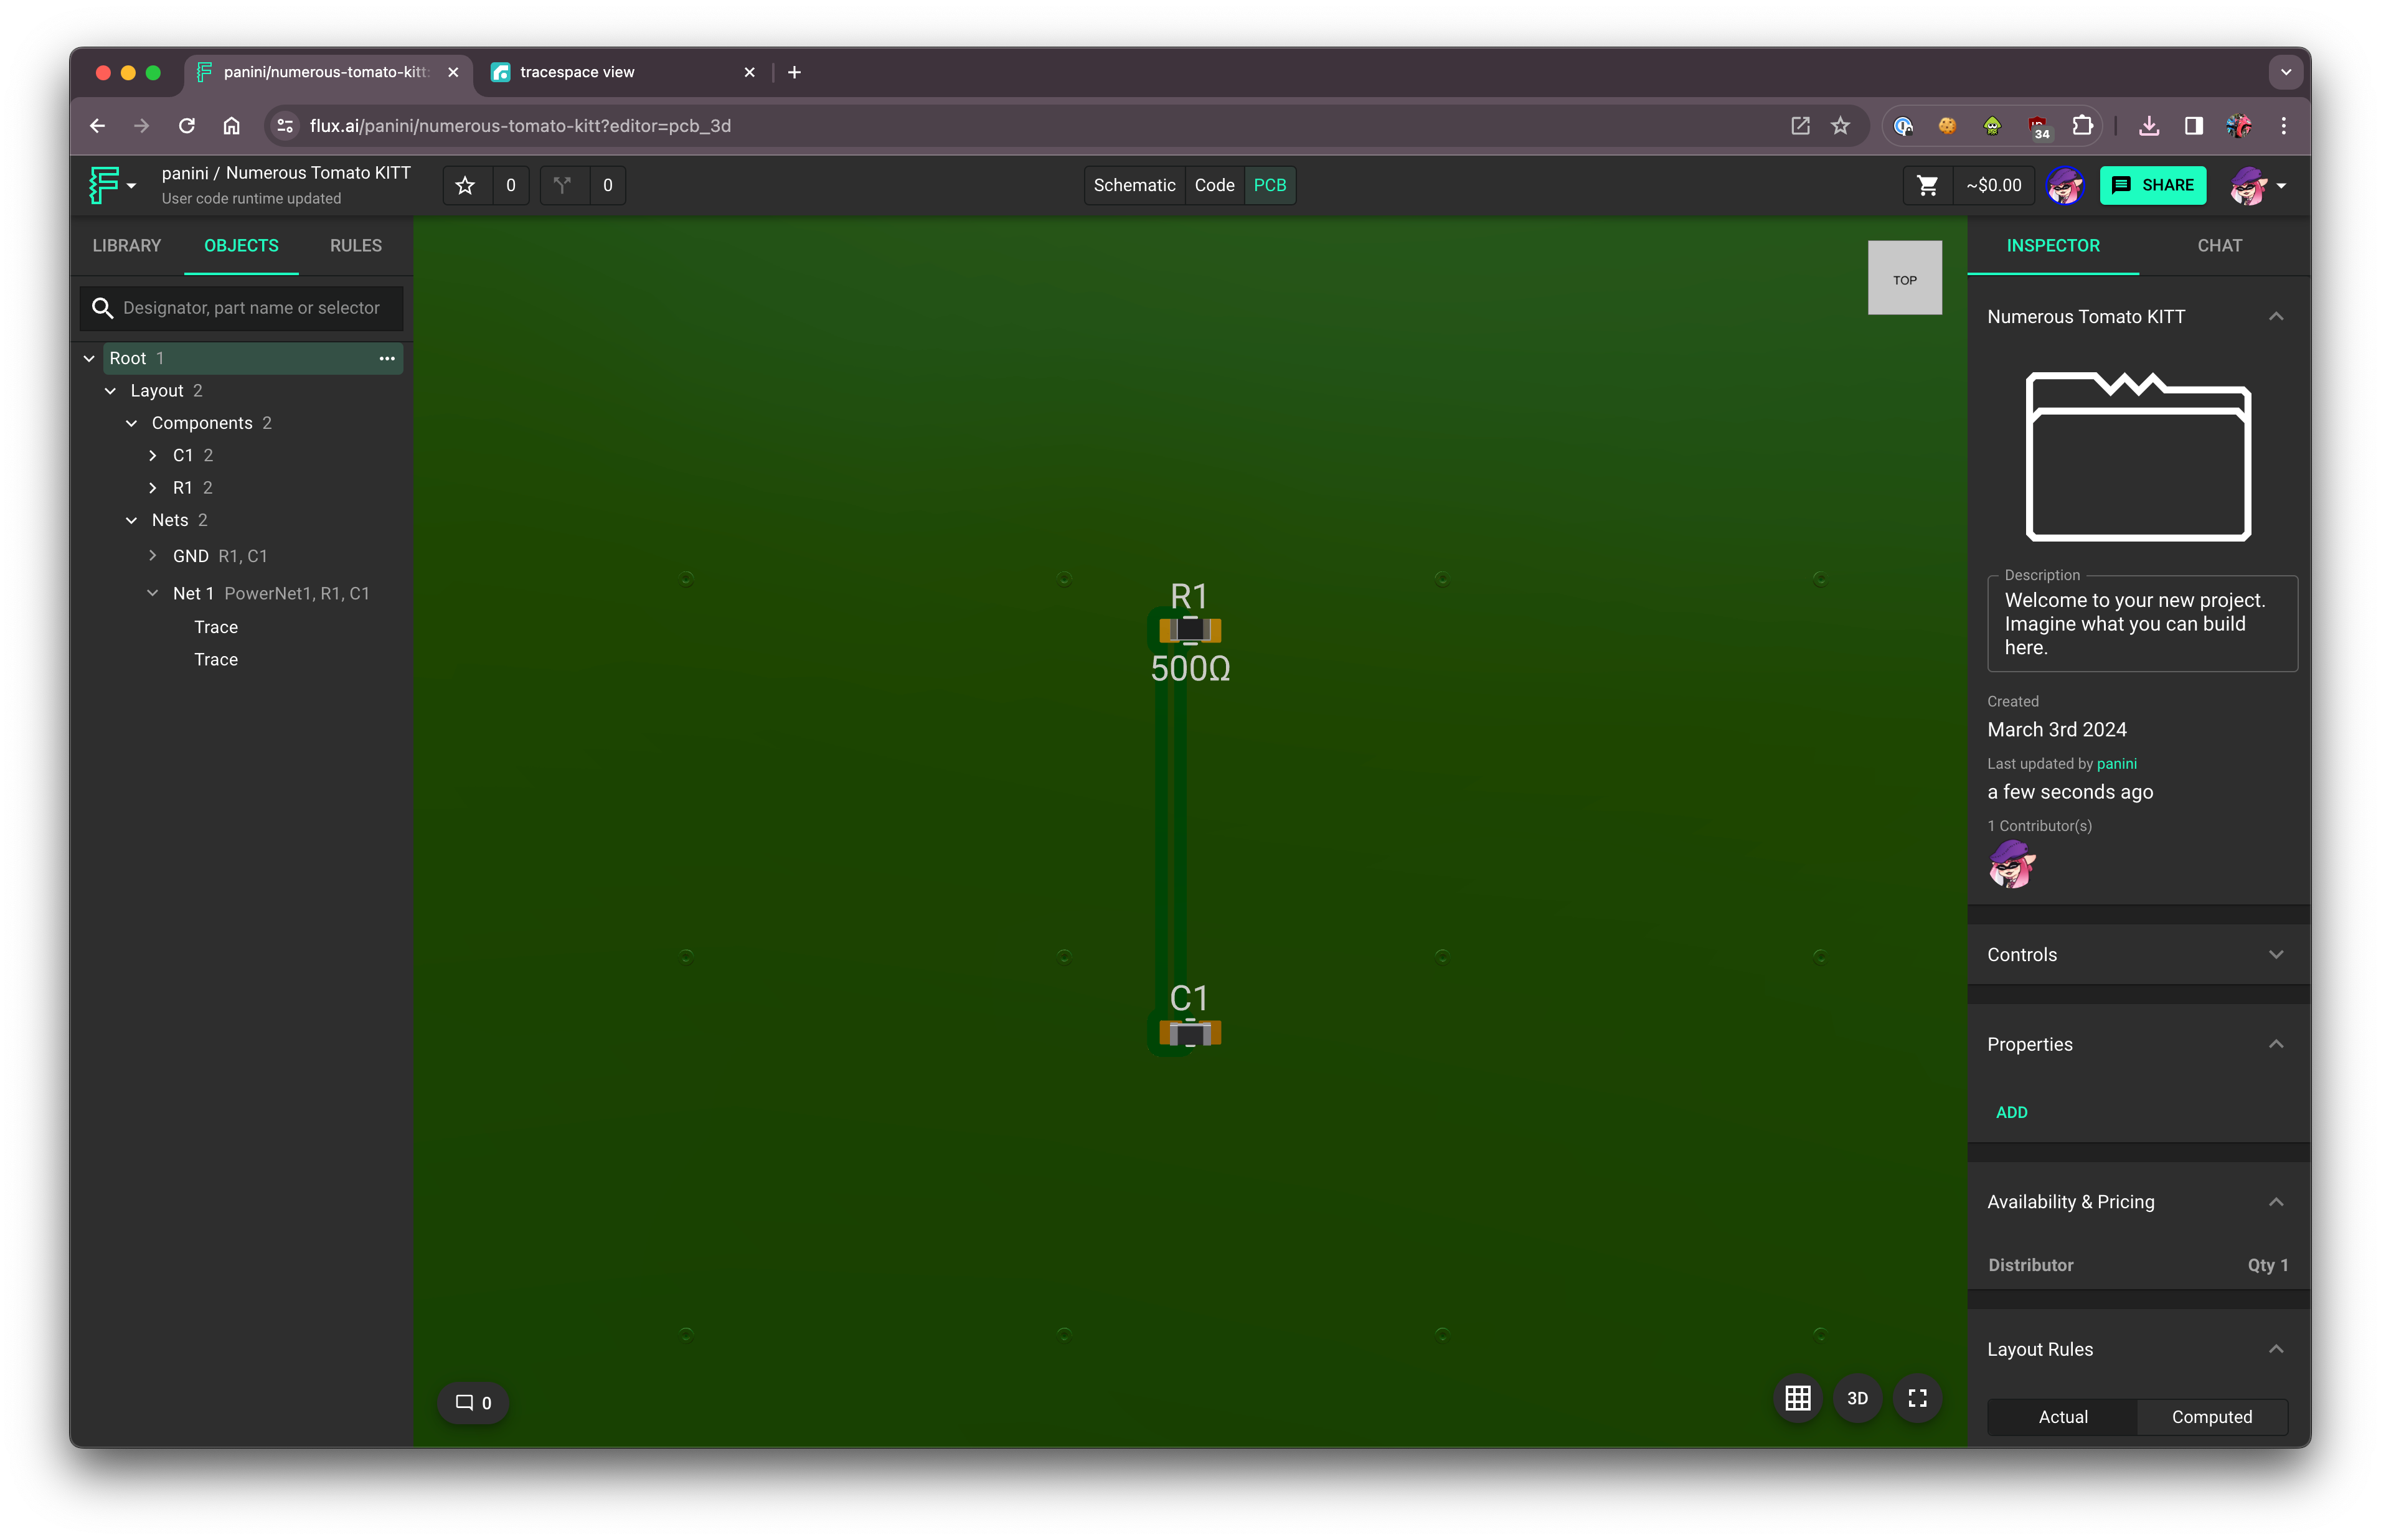
Task: Switch to the CHAT tab
Action: [x=2219, y=246]
